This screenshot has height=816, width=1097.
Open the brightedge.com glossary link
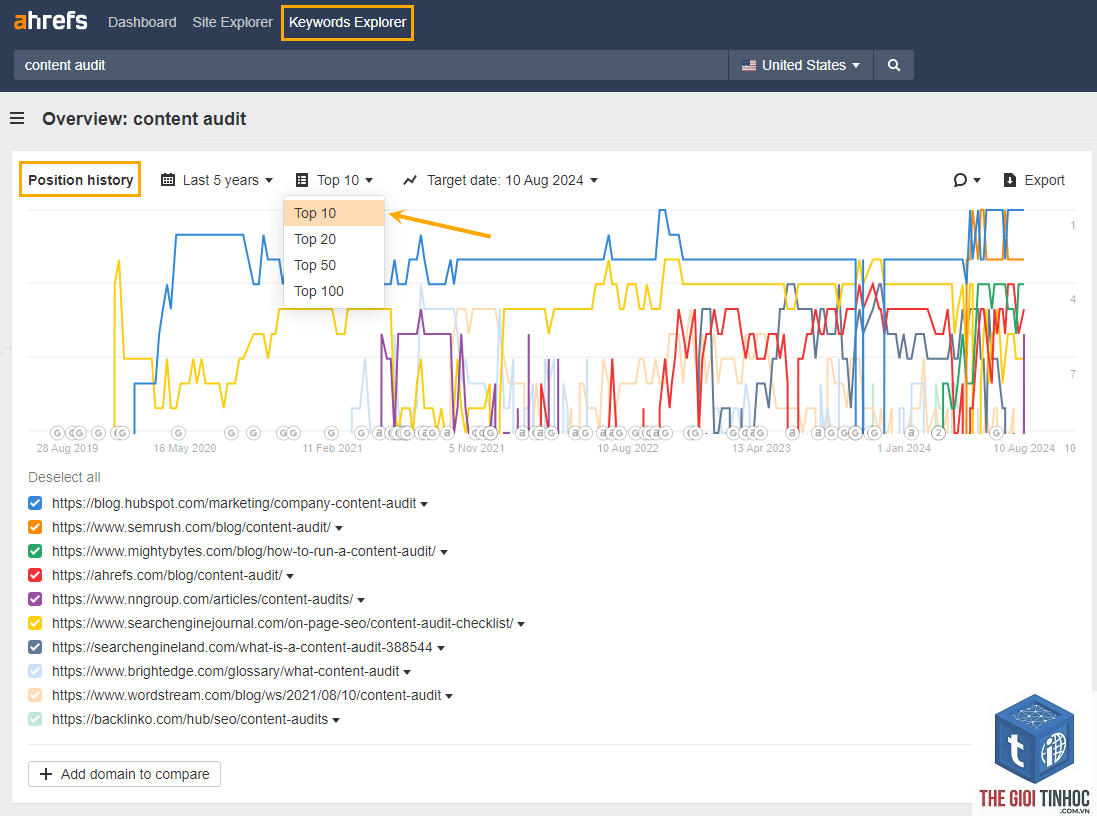click(226, 671)
